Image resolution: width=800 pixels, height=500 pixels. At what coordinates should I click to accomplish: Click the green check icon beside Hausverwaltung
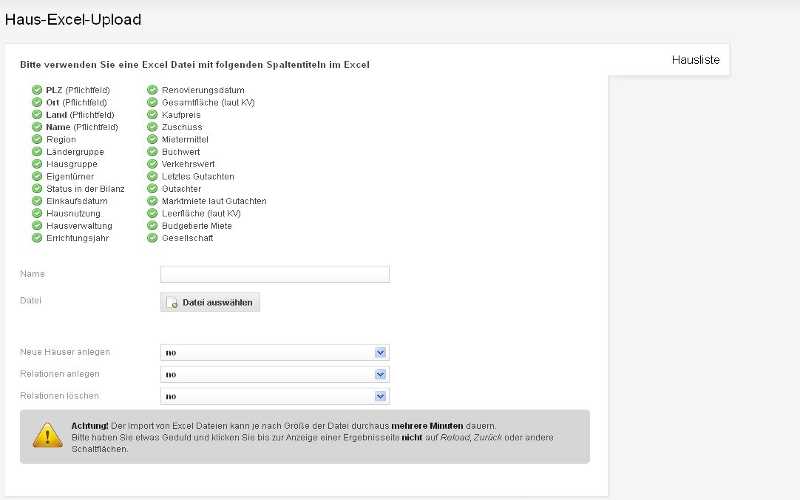click(x=37, y=226)
